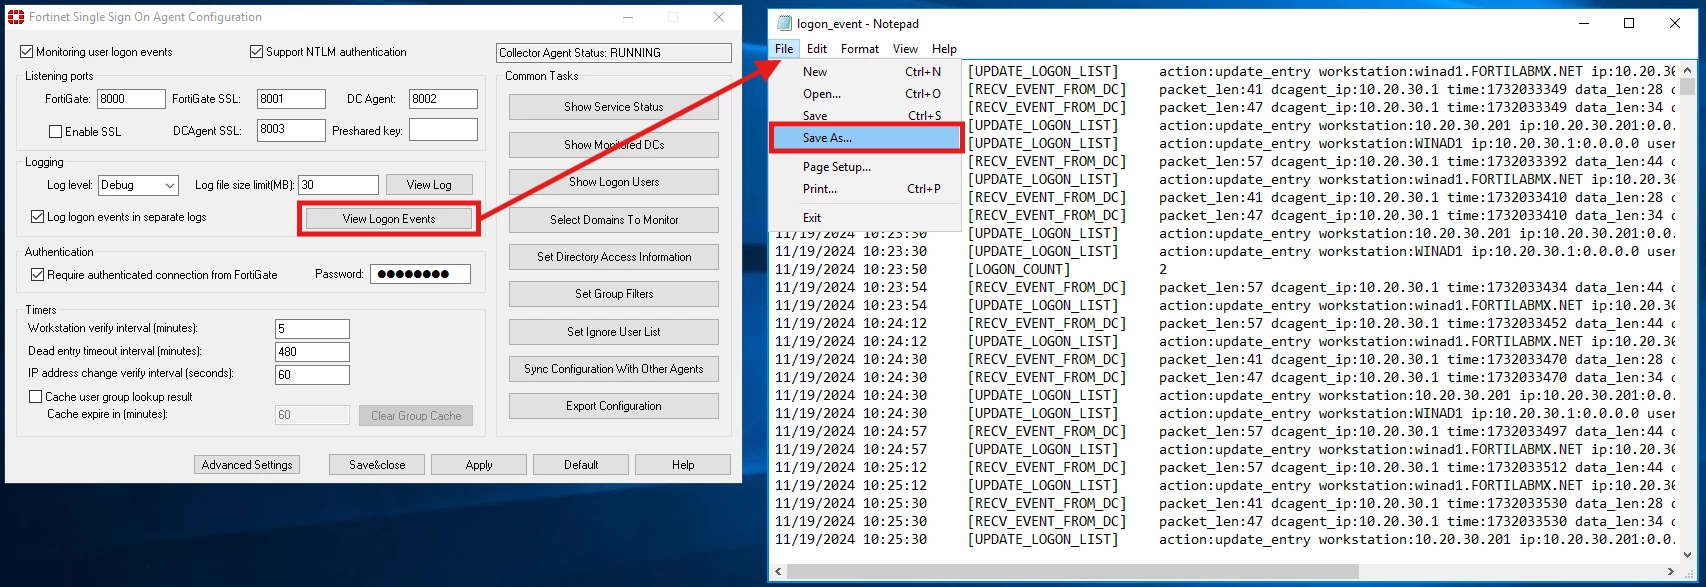Click the Help button in Fortinet dialog
This screenshot has height=587, width=1706.
(x=683, y=465)
